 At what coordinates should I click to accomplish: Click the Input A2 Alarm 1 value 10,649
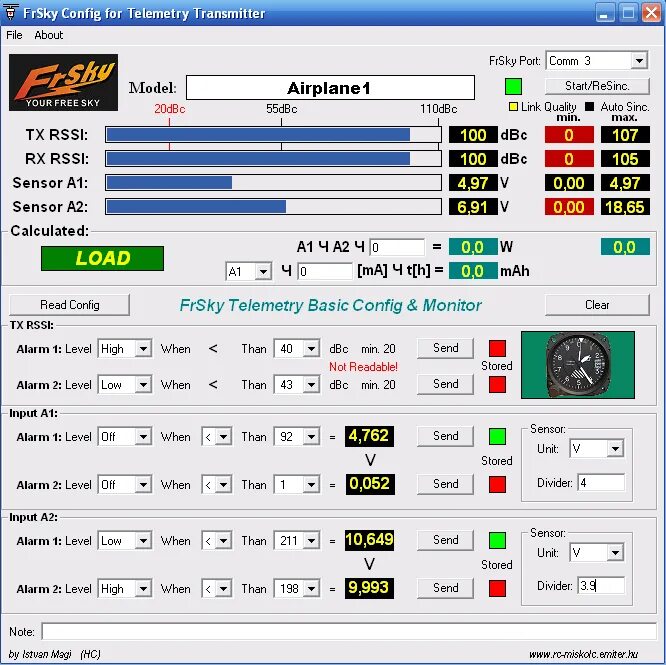pos(369,540)
